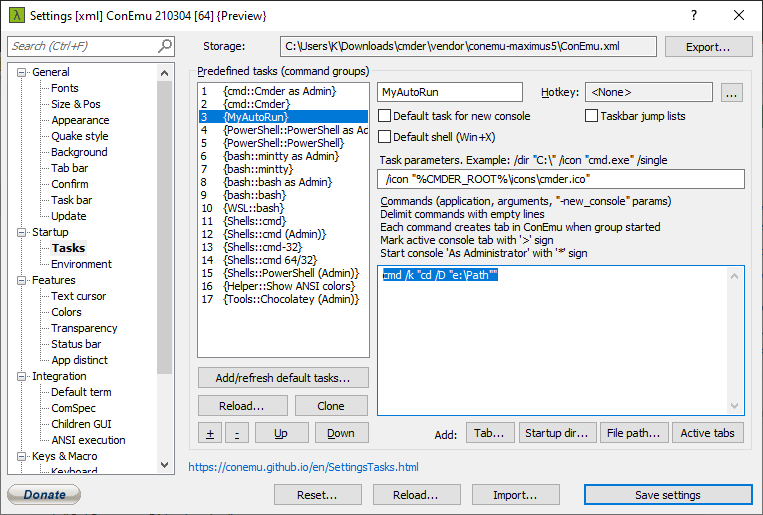Collapse the Integration tree node
Viewport: 763px width, 515px height.
point(21,376)
